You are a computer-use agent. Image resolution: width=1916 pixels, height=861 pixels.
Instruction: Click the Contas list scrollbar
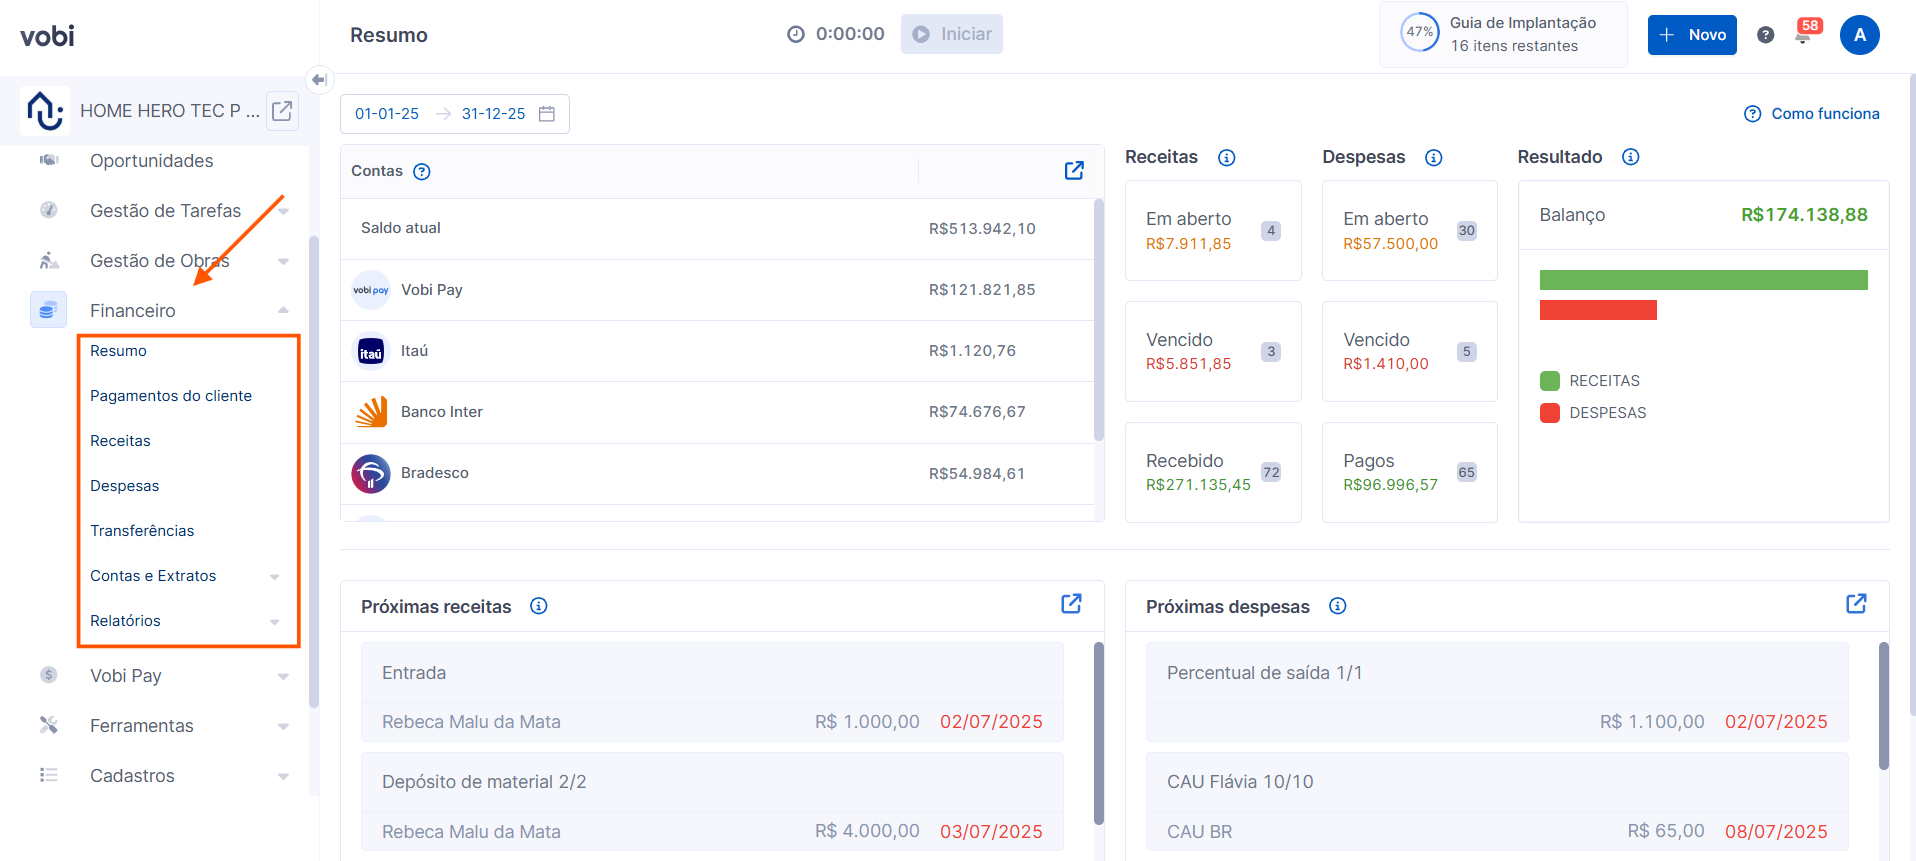1099,320
